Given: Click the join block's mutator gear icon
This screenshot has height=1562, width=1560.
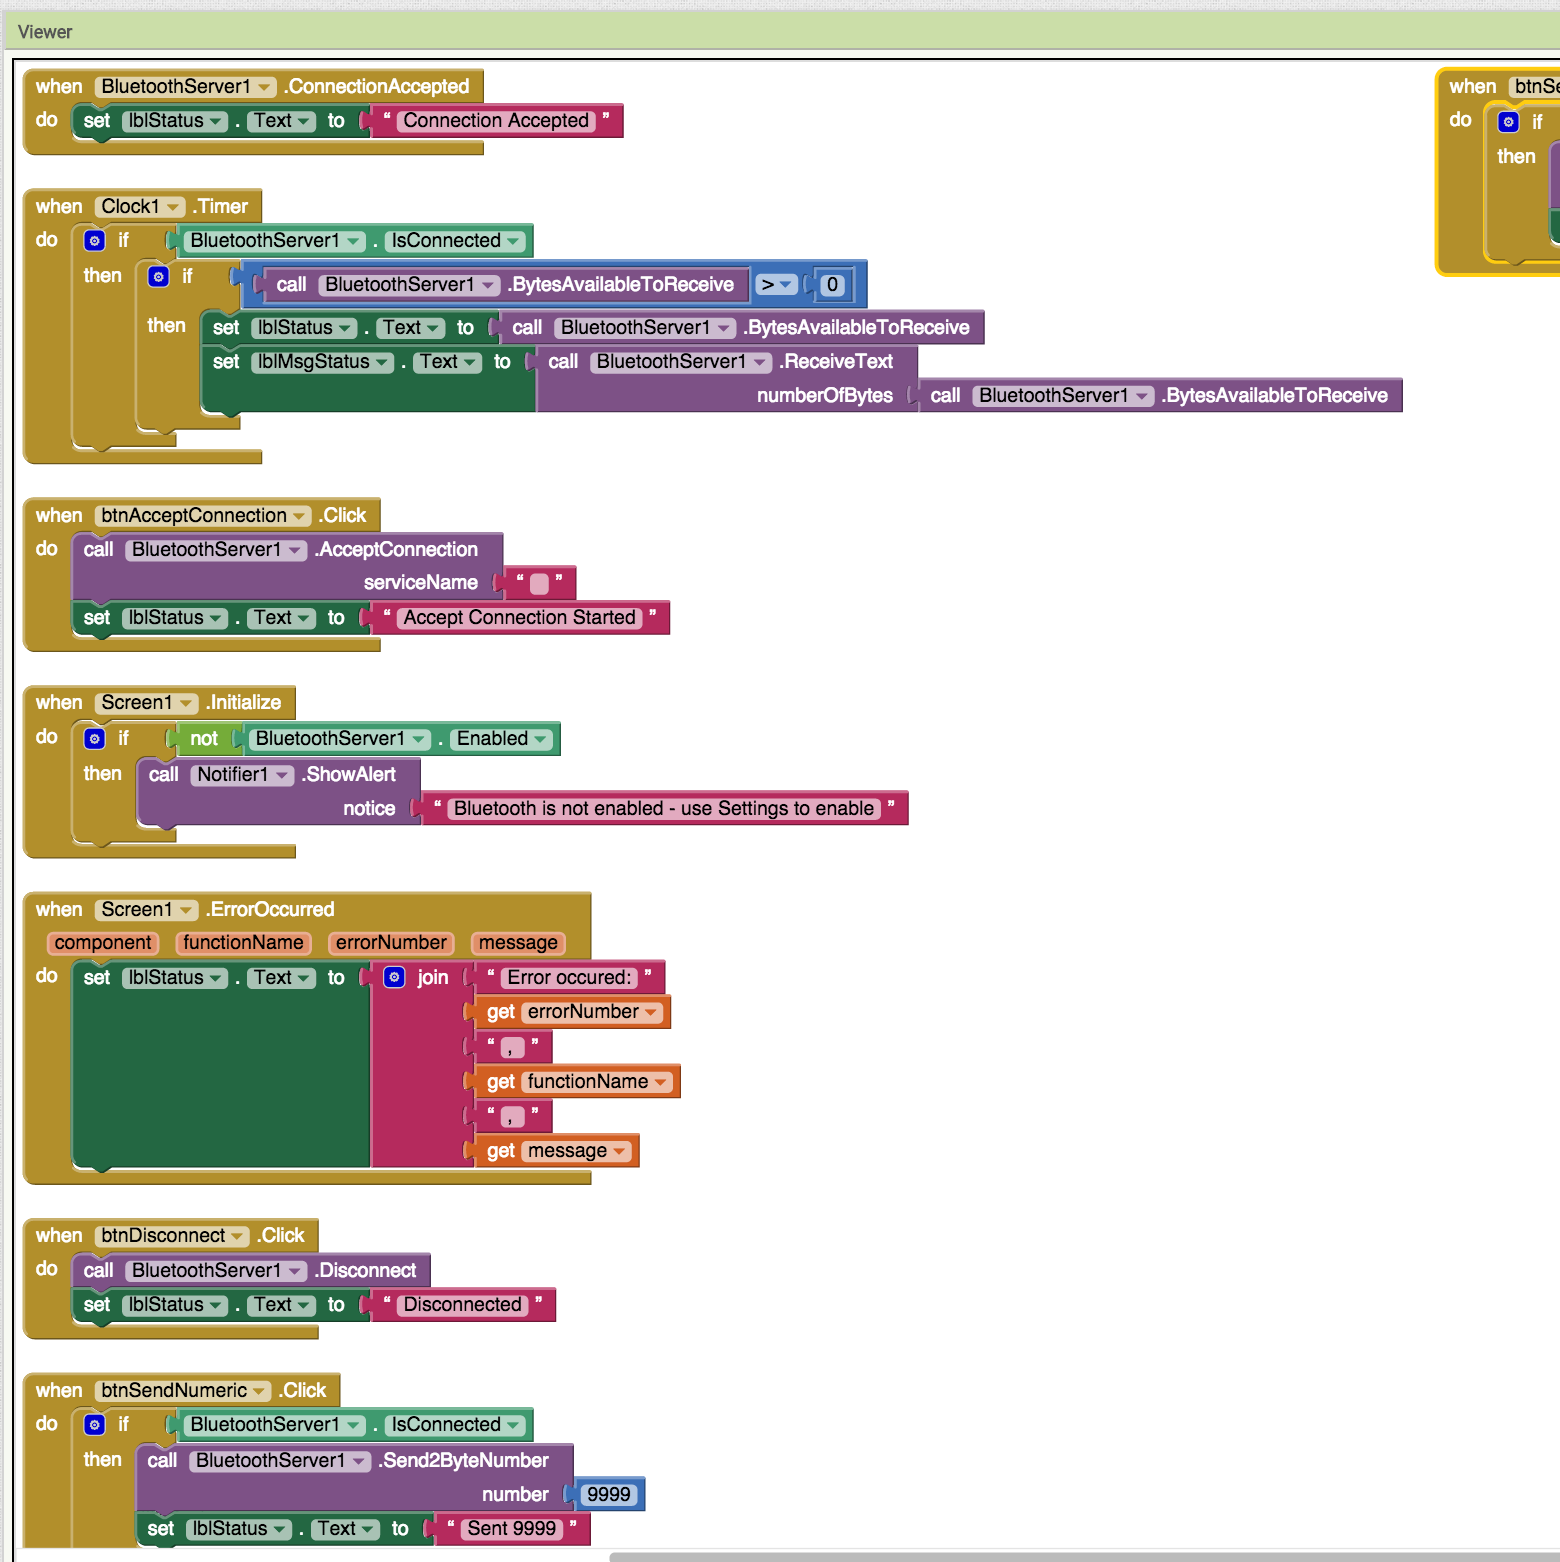Looking at the screenshot, I should pos(395,977).
